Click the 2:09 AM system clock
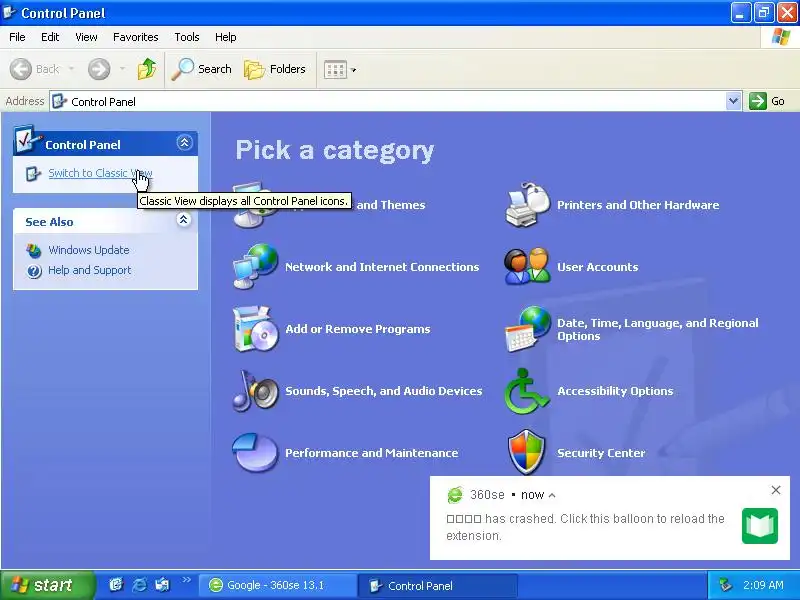 coord(763,585)
